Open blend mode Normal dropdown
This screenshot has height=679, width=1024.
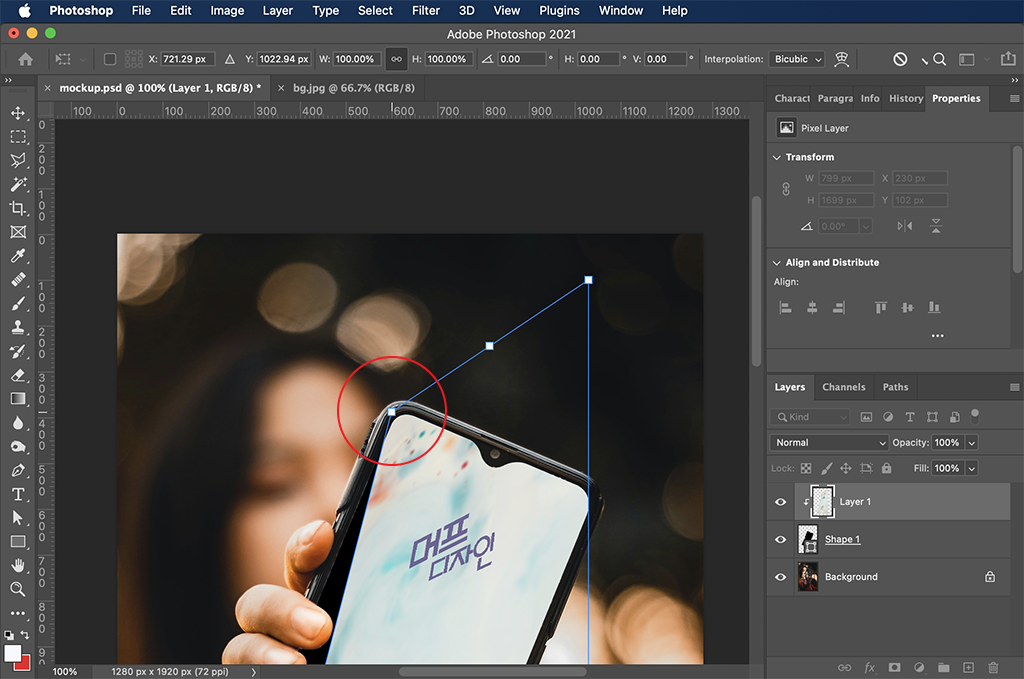829,443
